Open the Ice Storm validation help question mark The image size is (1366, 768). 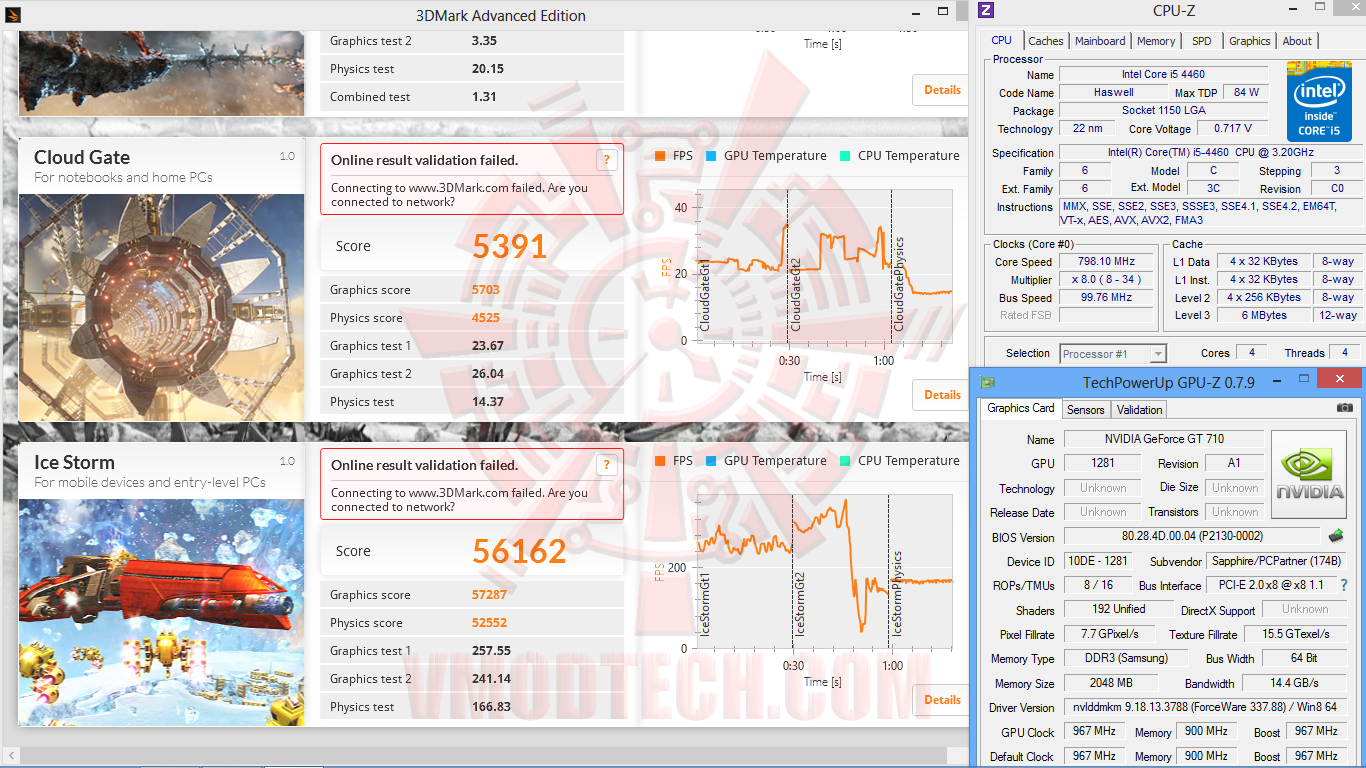tap(606, 465)
